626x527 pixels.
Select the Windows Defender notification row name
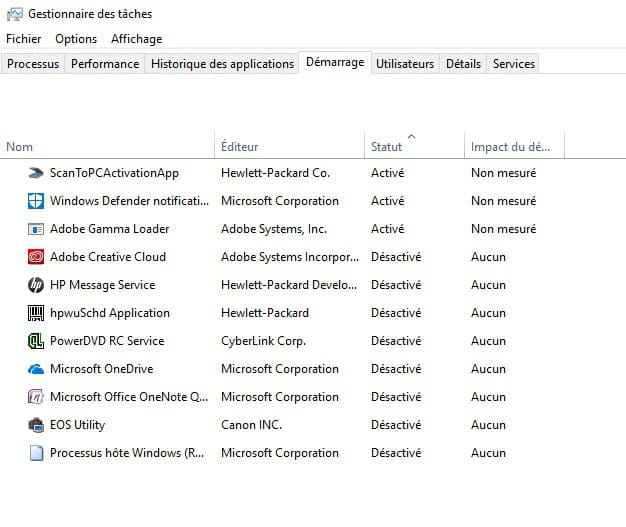click(x=129, y=201)
